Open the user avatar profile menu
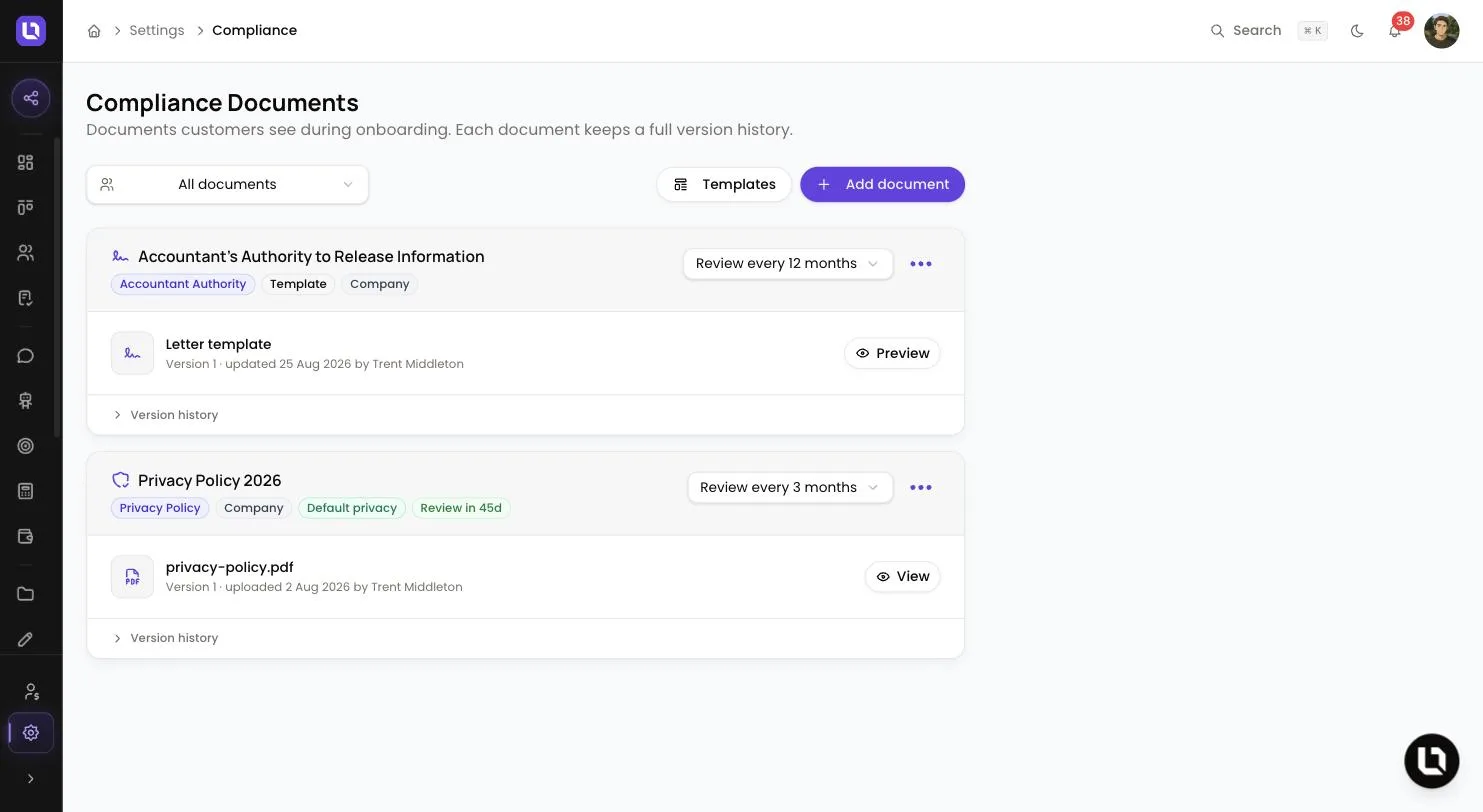Screen dimensions: 1483x812 click(x=1441, y=31)
